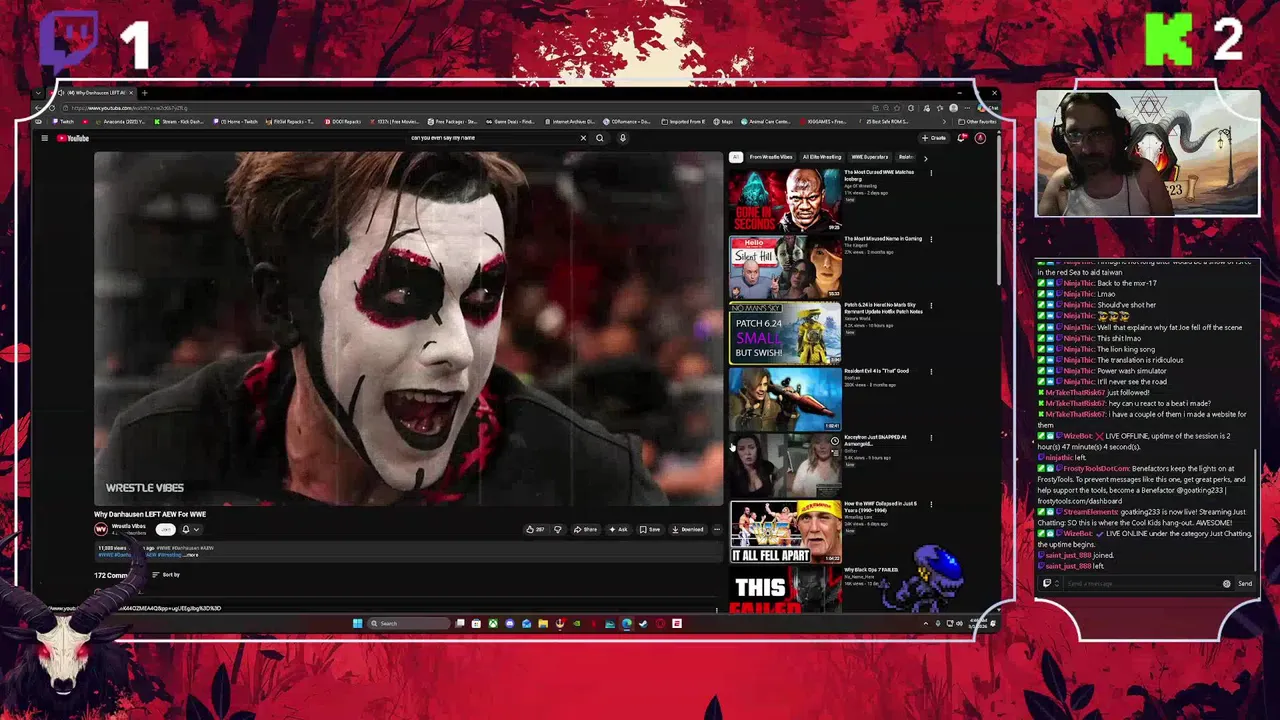1280x720 pixels.
Task: Open The Most Cursed WWE Matches thumbnail
Action: 785,200
